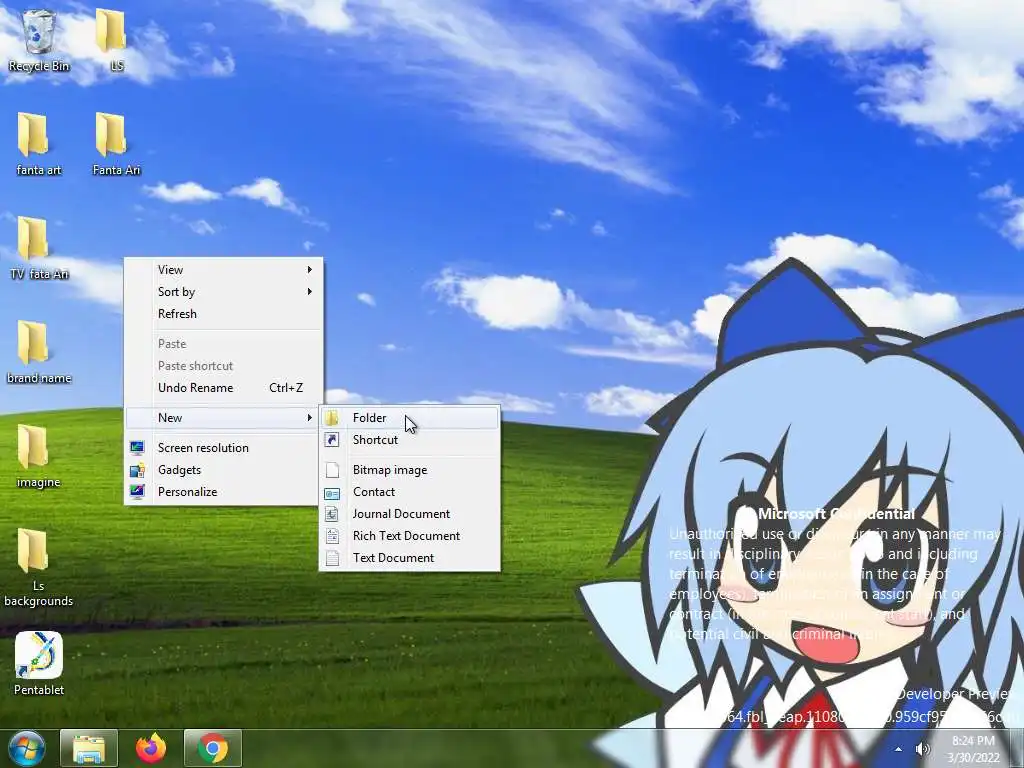Viewport: 1024px width, 768px height.
Task: Choose Gadgets from the context menu
Action: pyautogui.click(x=223, y=470)
